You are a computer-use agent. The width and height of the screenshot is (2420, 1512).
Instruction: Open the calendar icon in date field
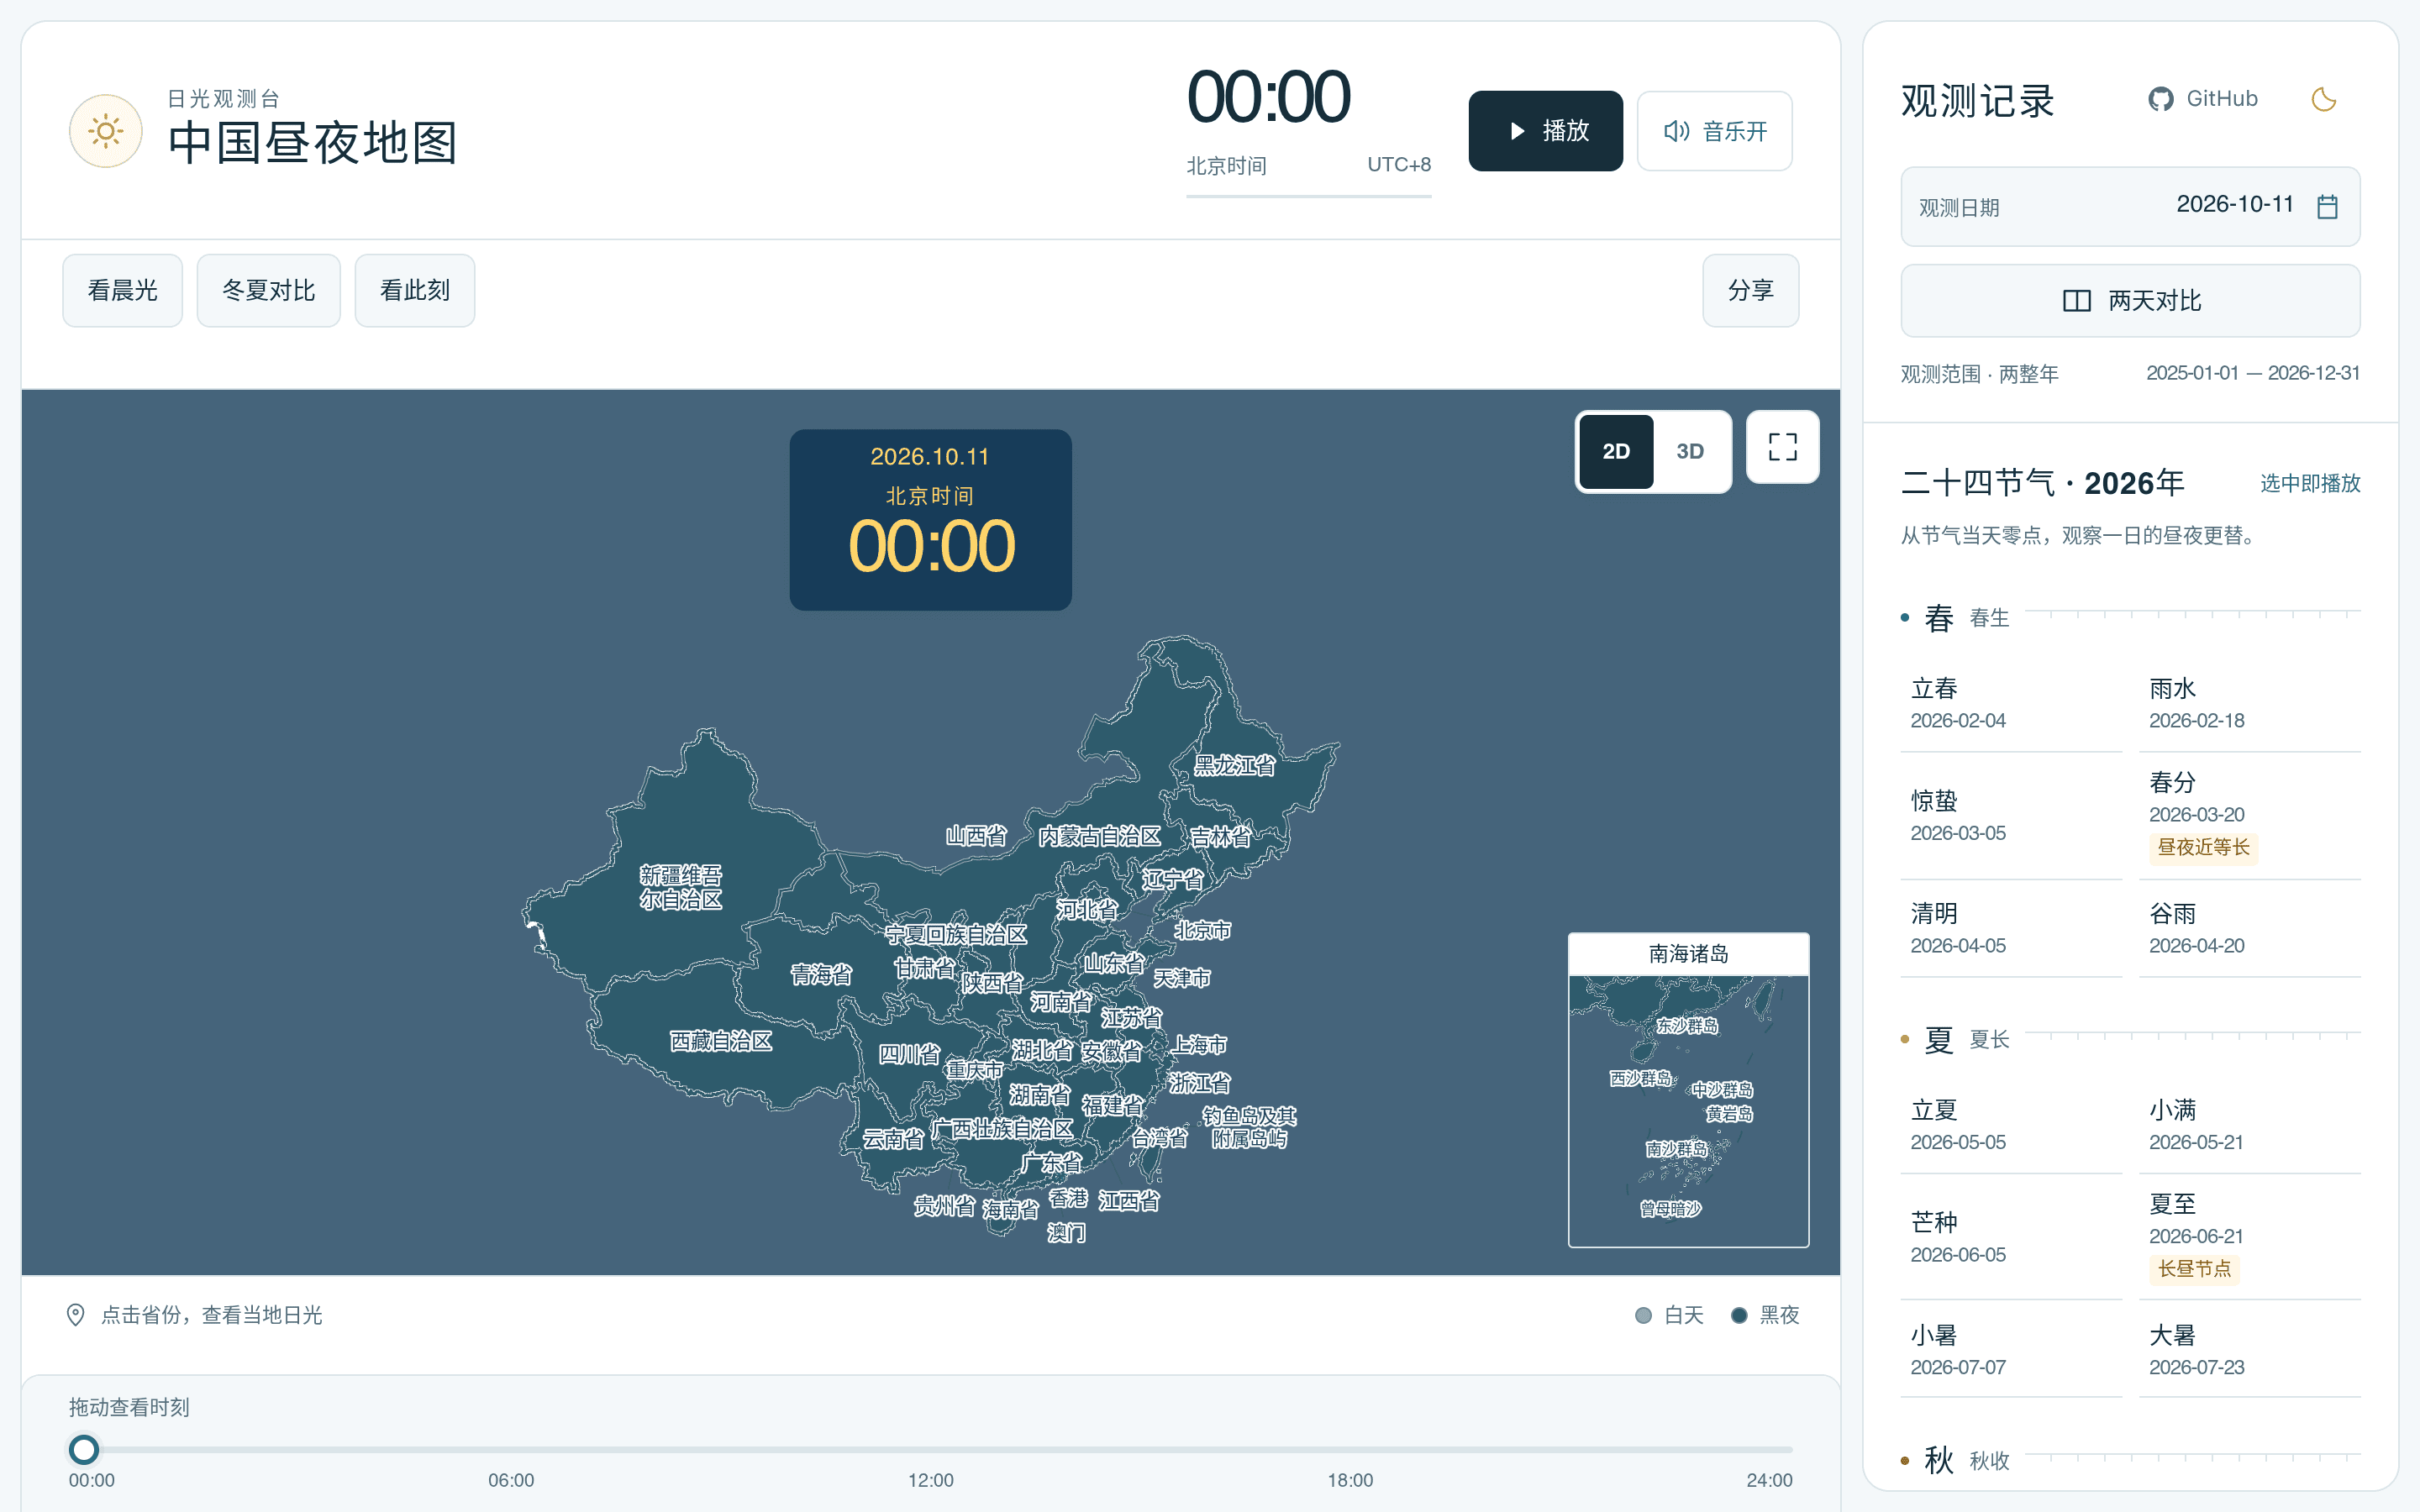[2328, 207]
